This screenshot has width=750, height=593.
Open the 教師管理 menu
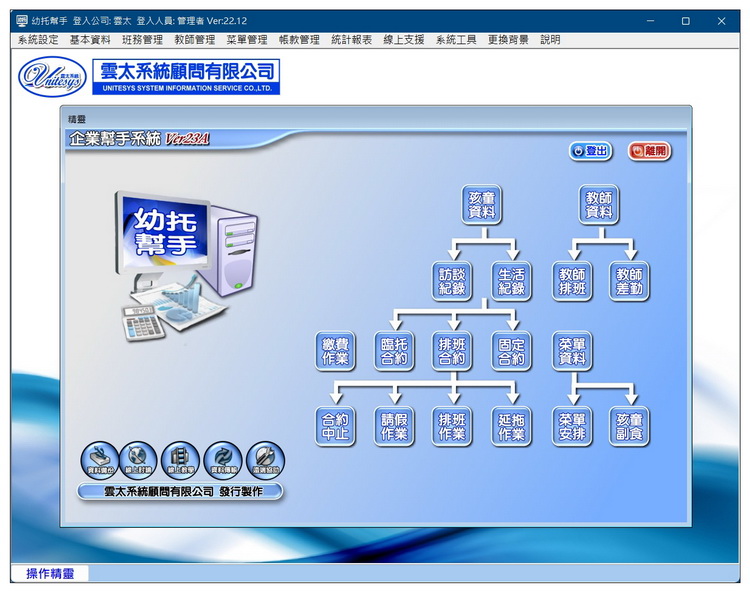point(195,40)
